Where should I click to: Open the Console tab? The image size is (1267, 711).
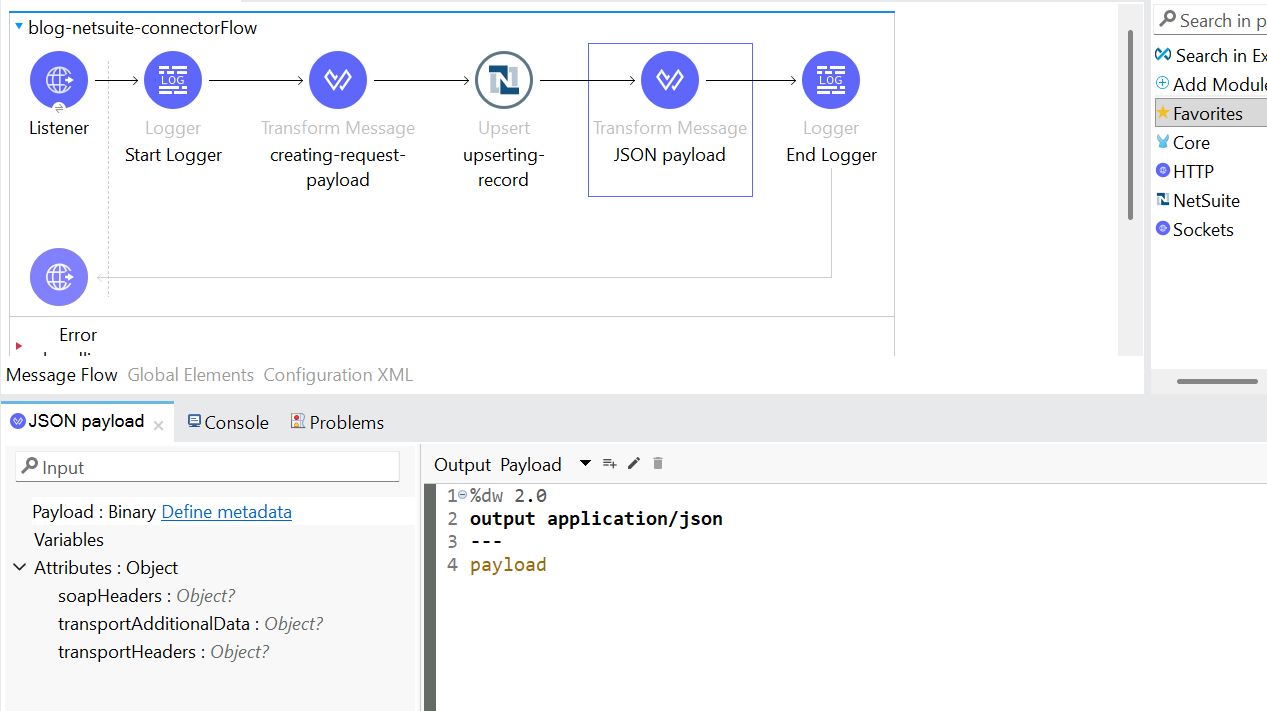tap(228, 422)
